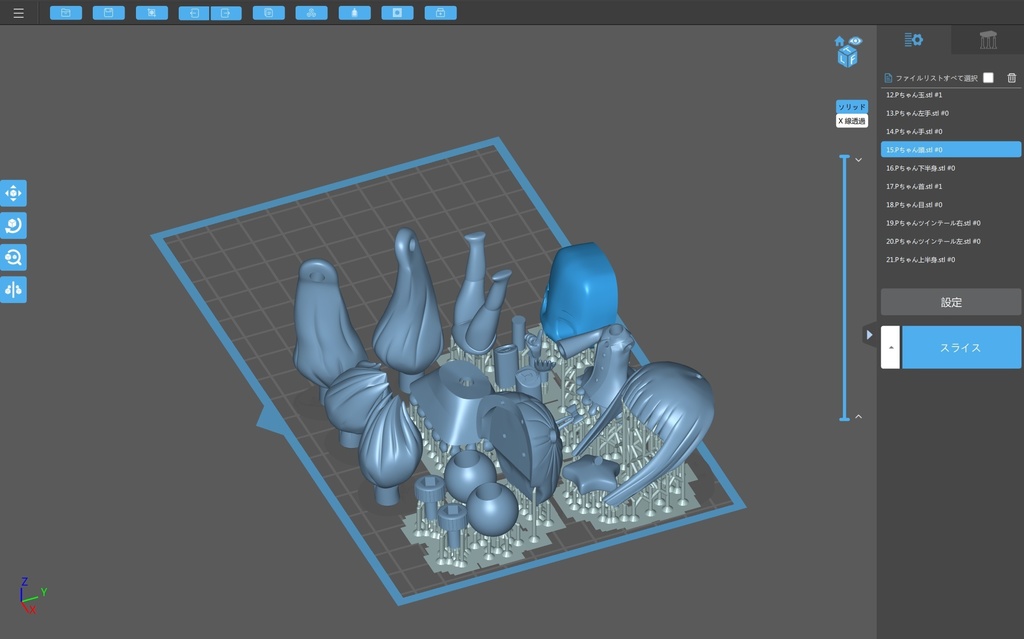Click the L face of view cube
This screenshot has height=639, width=1024.
click(842, 59)
